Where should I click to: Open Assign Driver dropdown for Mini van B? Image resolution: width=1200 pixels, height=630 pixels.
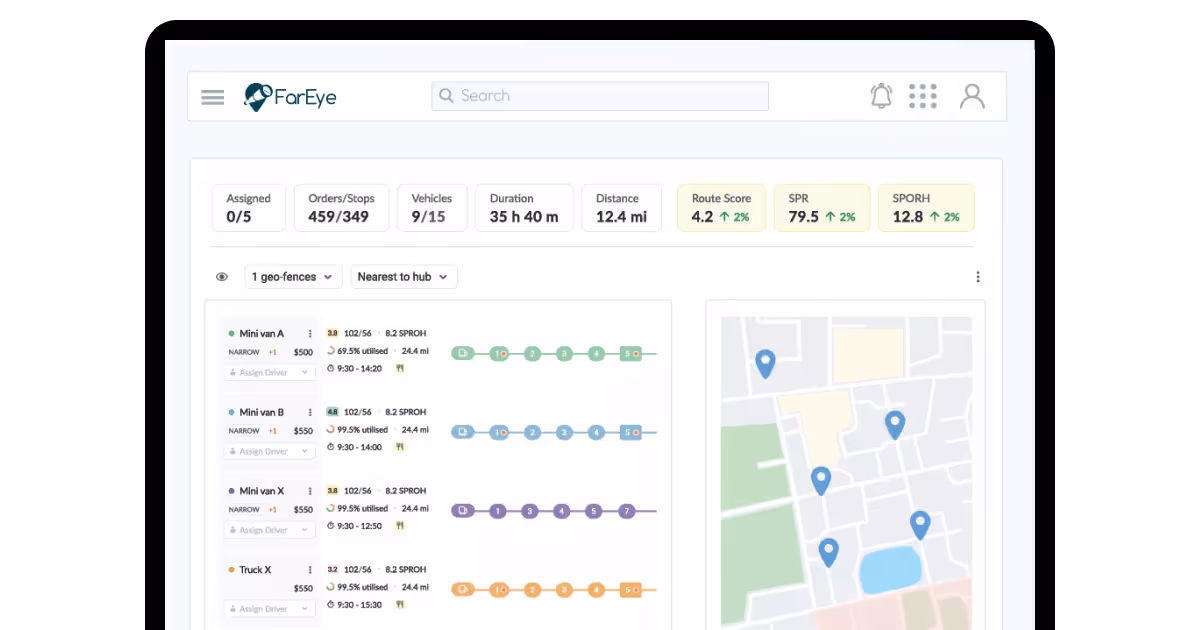[x=268, y=452]
